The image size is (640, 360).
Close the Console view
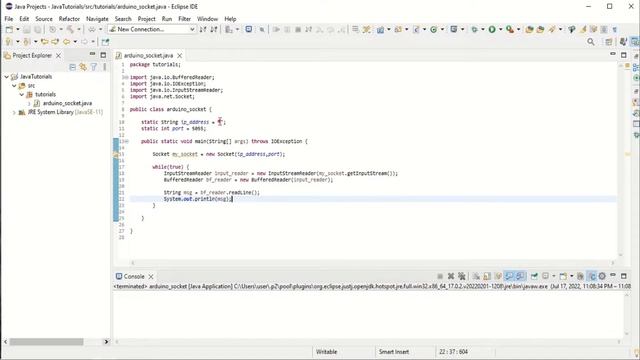tap(151, 276)
